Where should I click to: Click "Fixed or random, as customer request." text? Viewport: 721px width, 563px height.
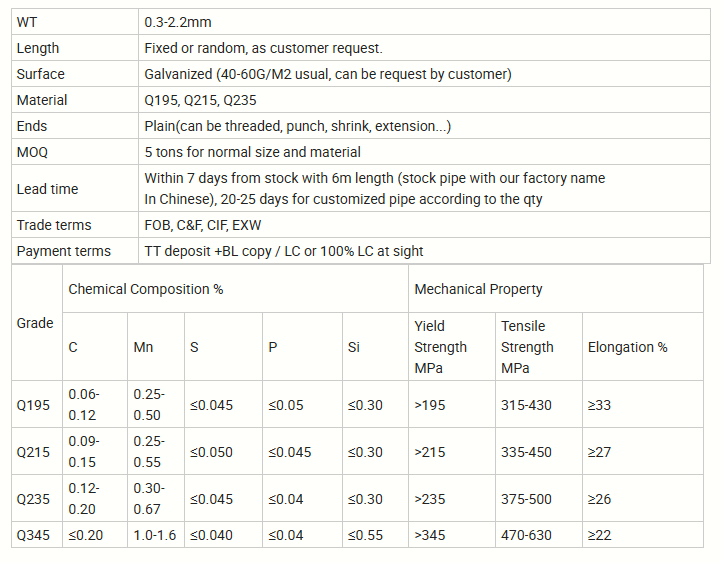tap(263, 48)
